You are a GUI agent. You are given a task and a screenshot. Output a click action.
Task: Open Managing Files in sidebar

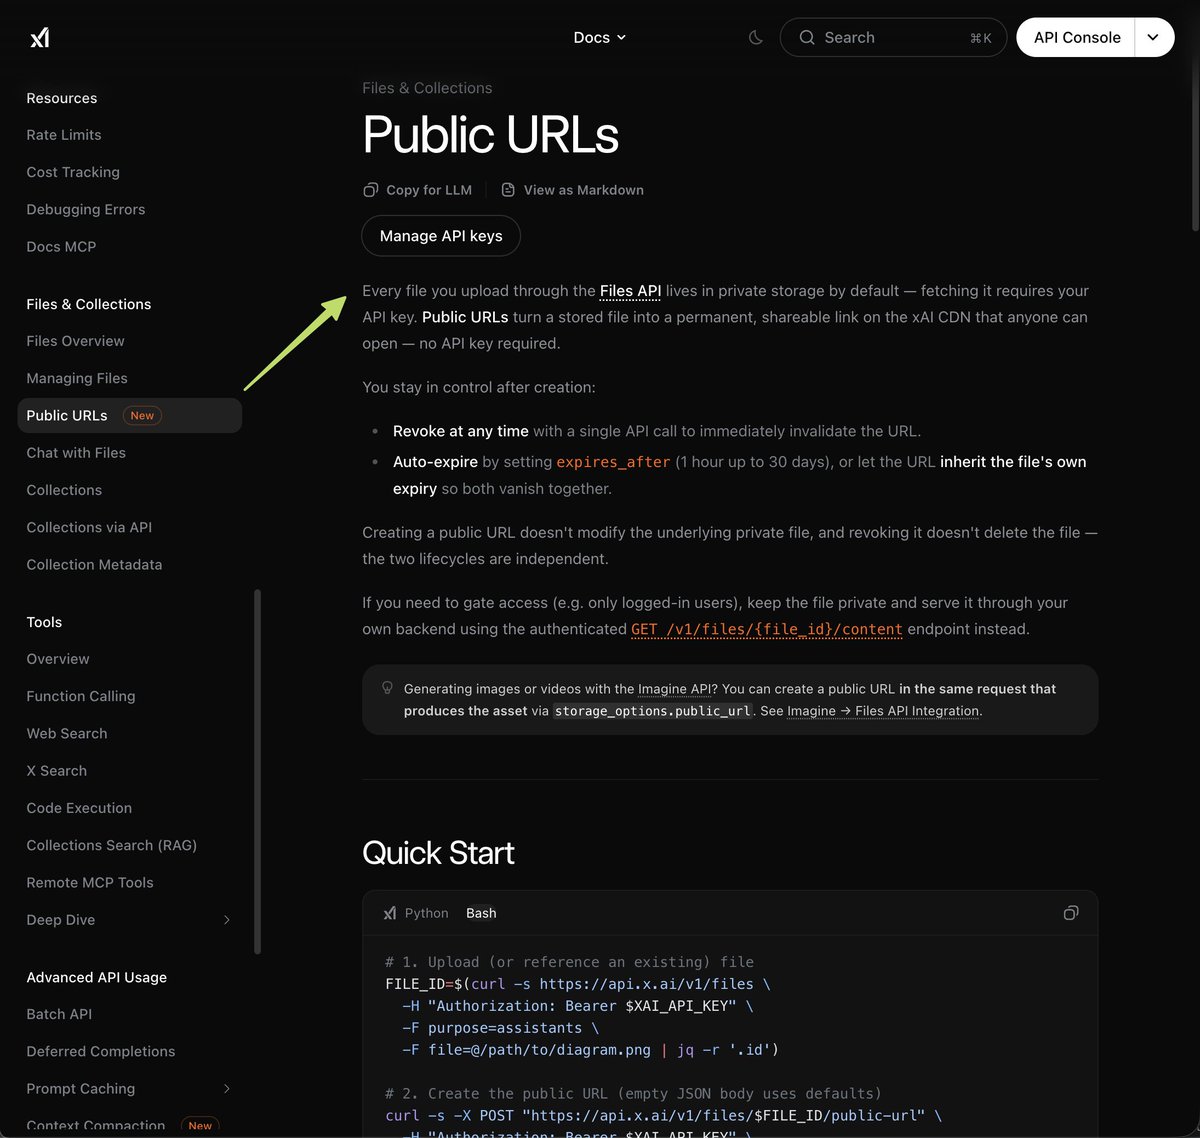77,378
